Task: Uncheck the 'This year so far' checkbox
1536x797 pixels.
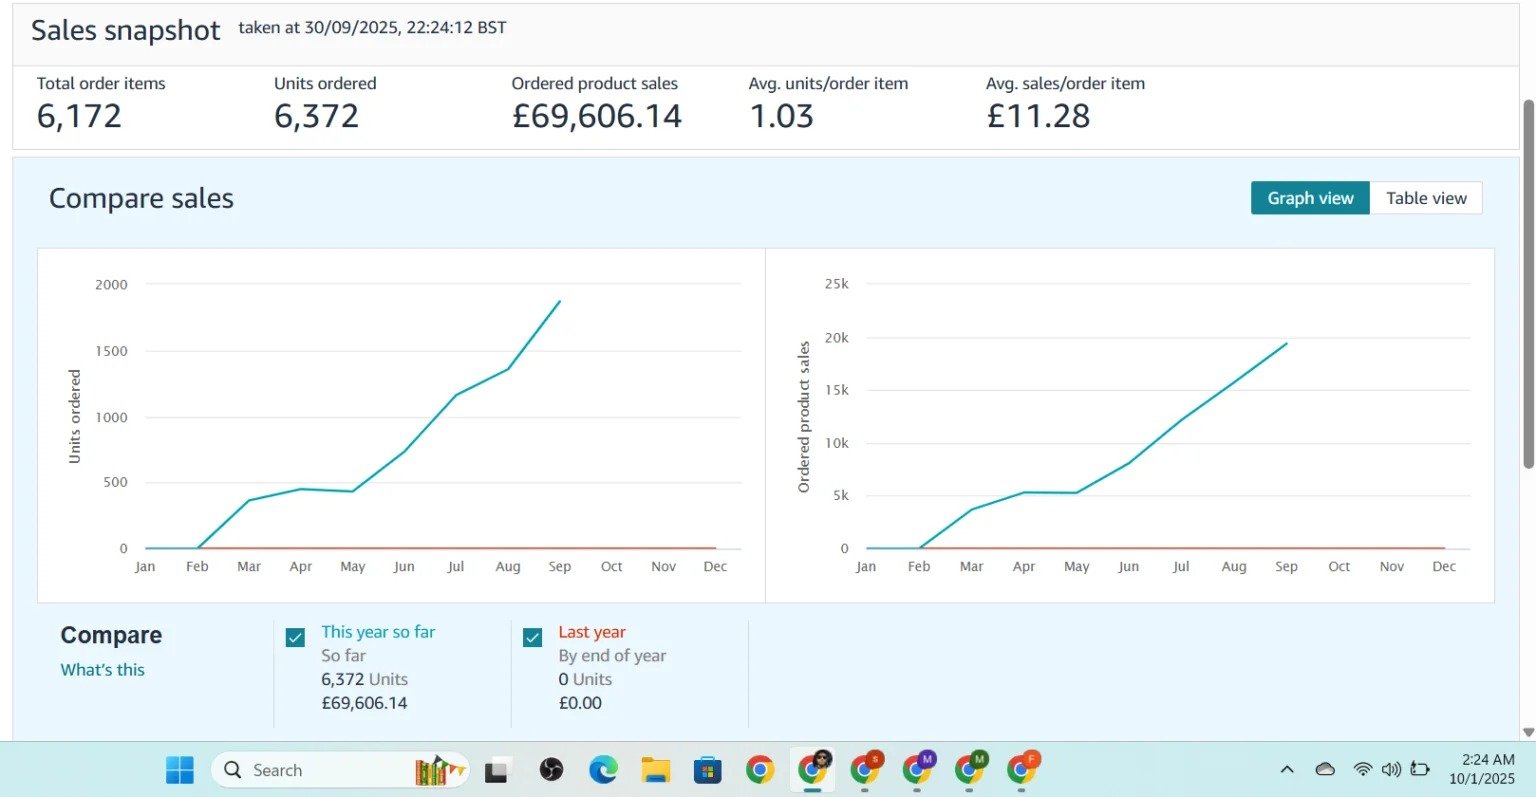Action: pyautogui.click(x=295, y=638)
